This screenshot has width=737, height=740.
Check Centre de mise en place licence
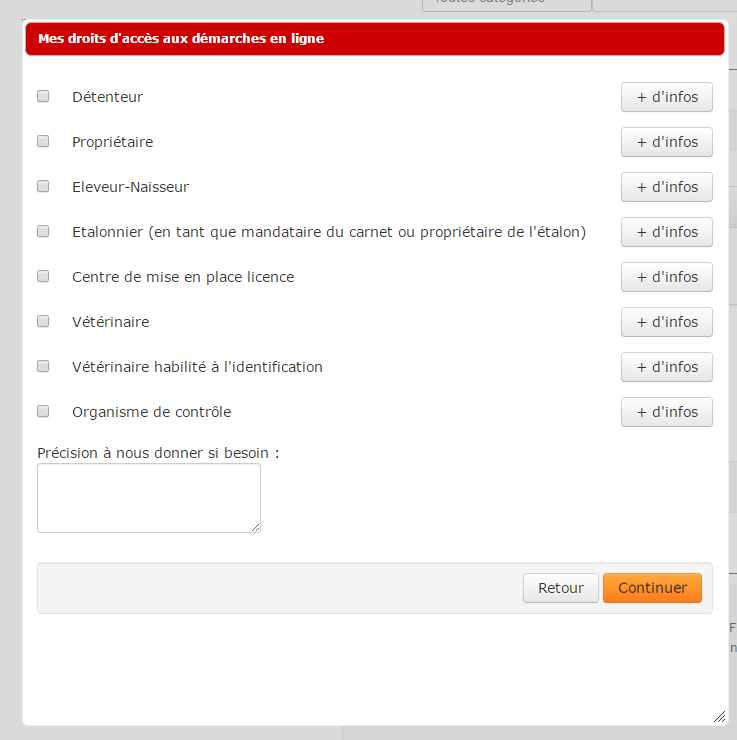pos(43,276)
